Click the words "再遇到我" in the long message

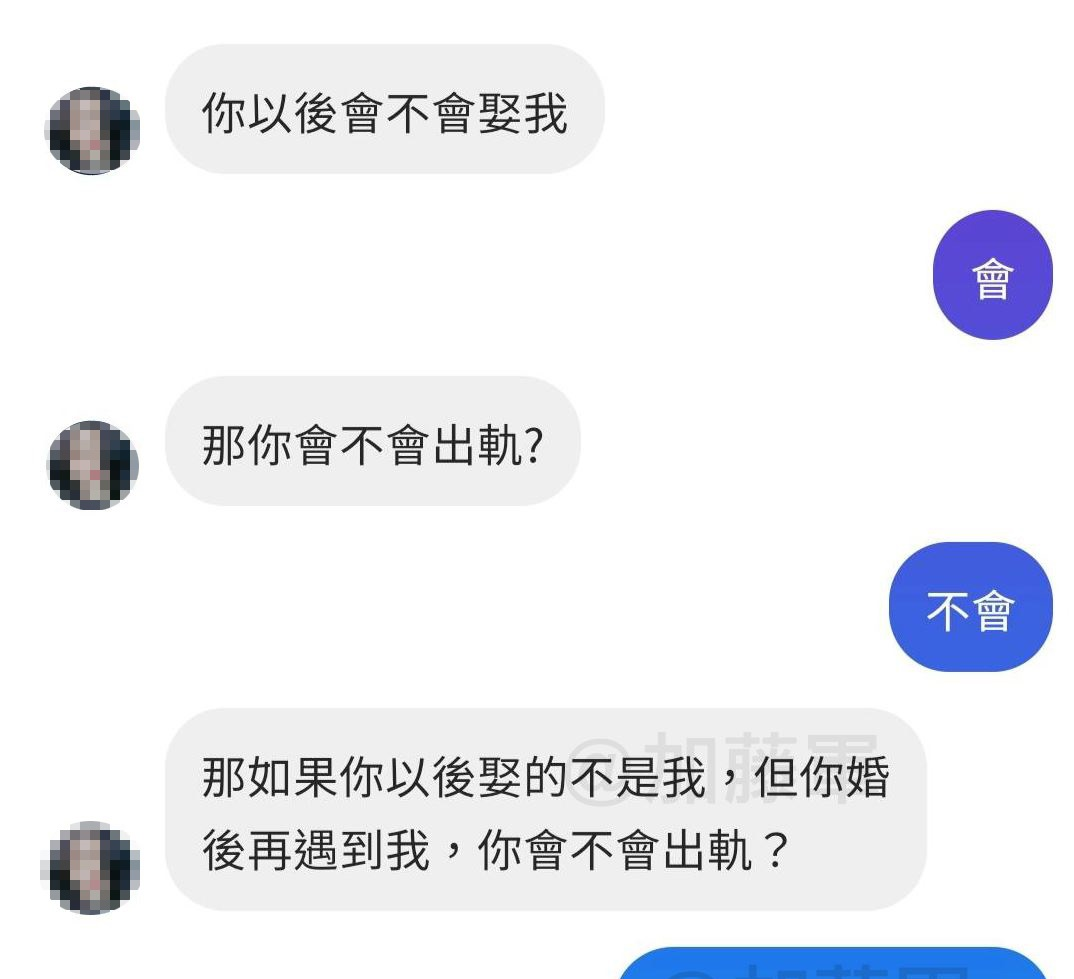point(339,850)
